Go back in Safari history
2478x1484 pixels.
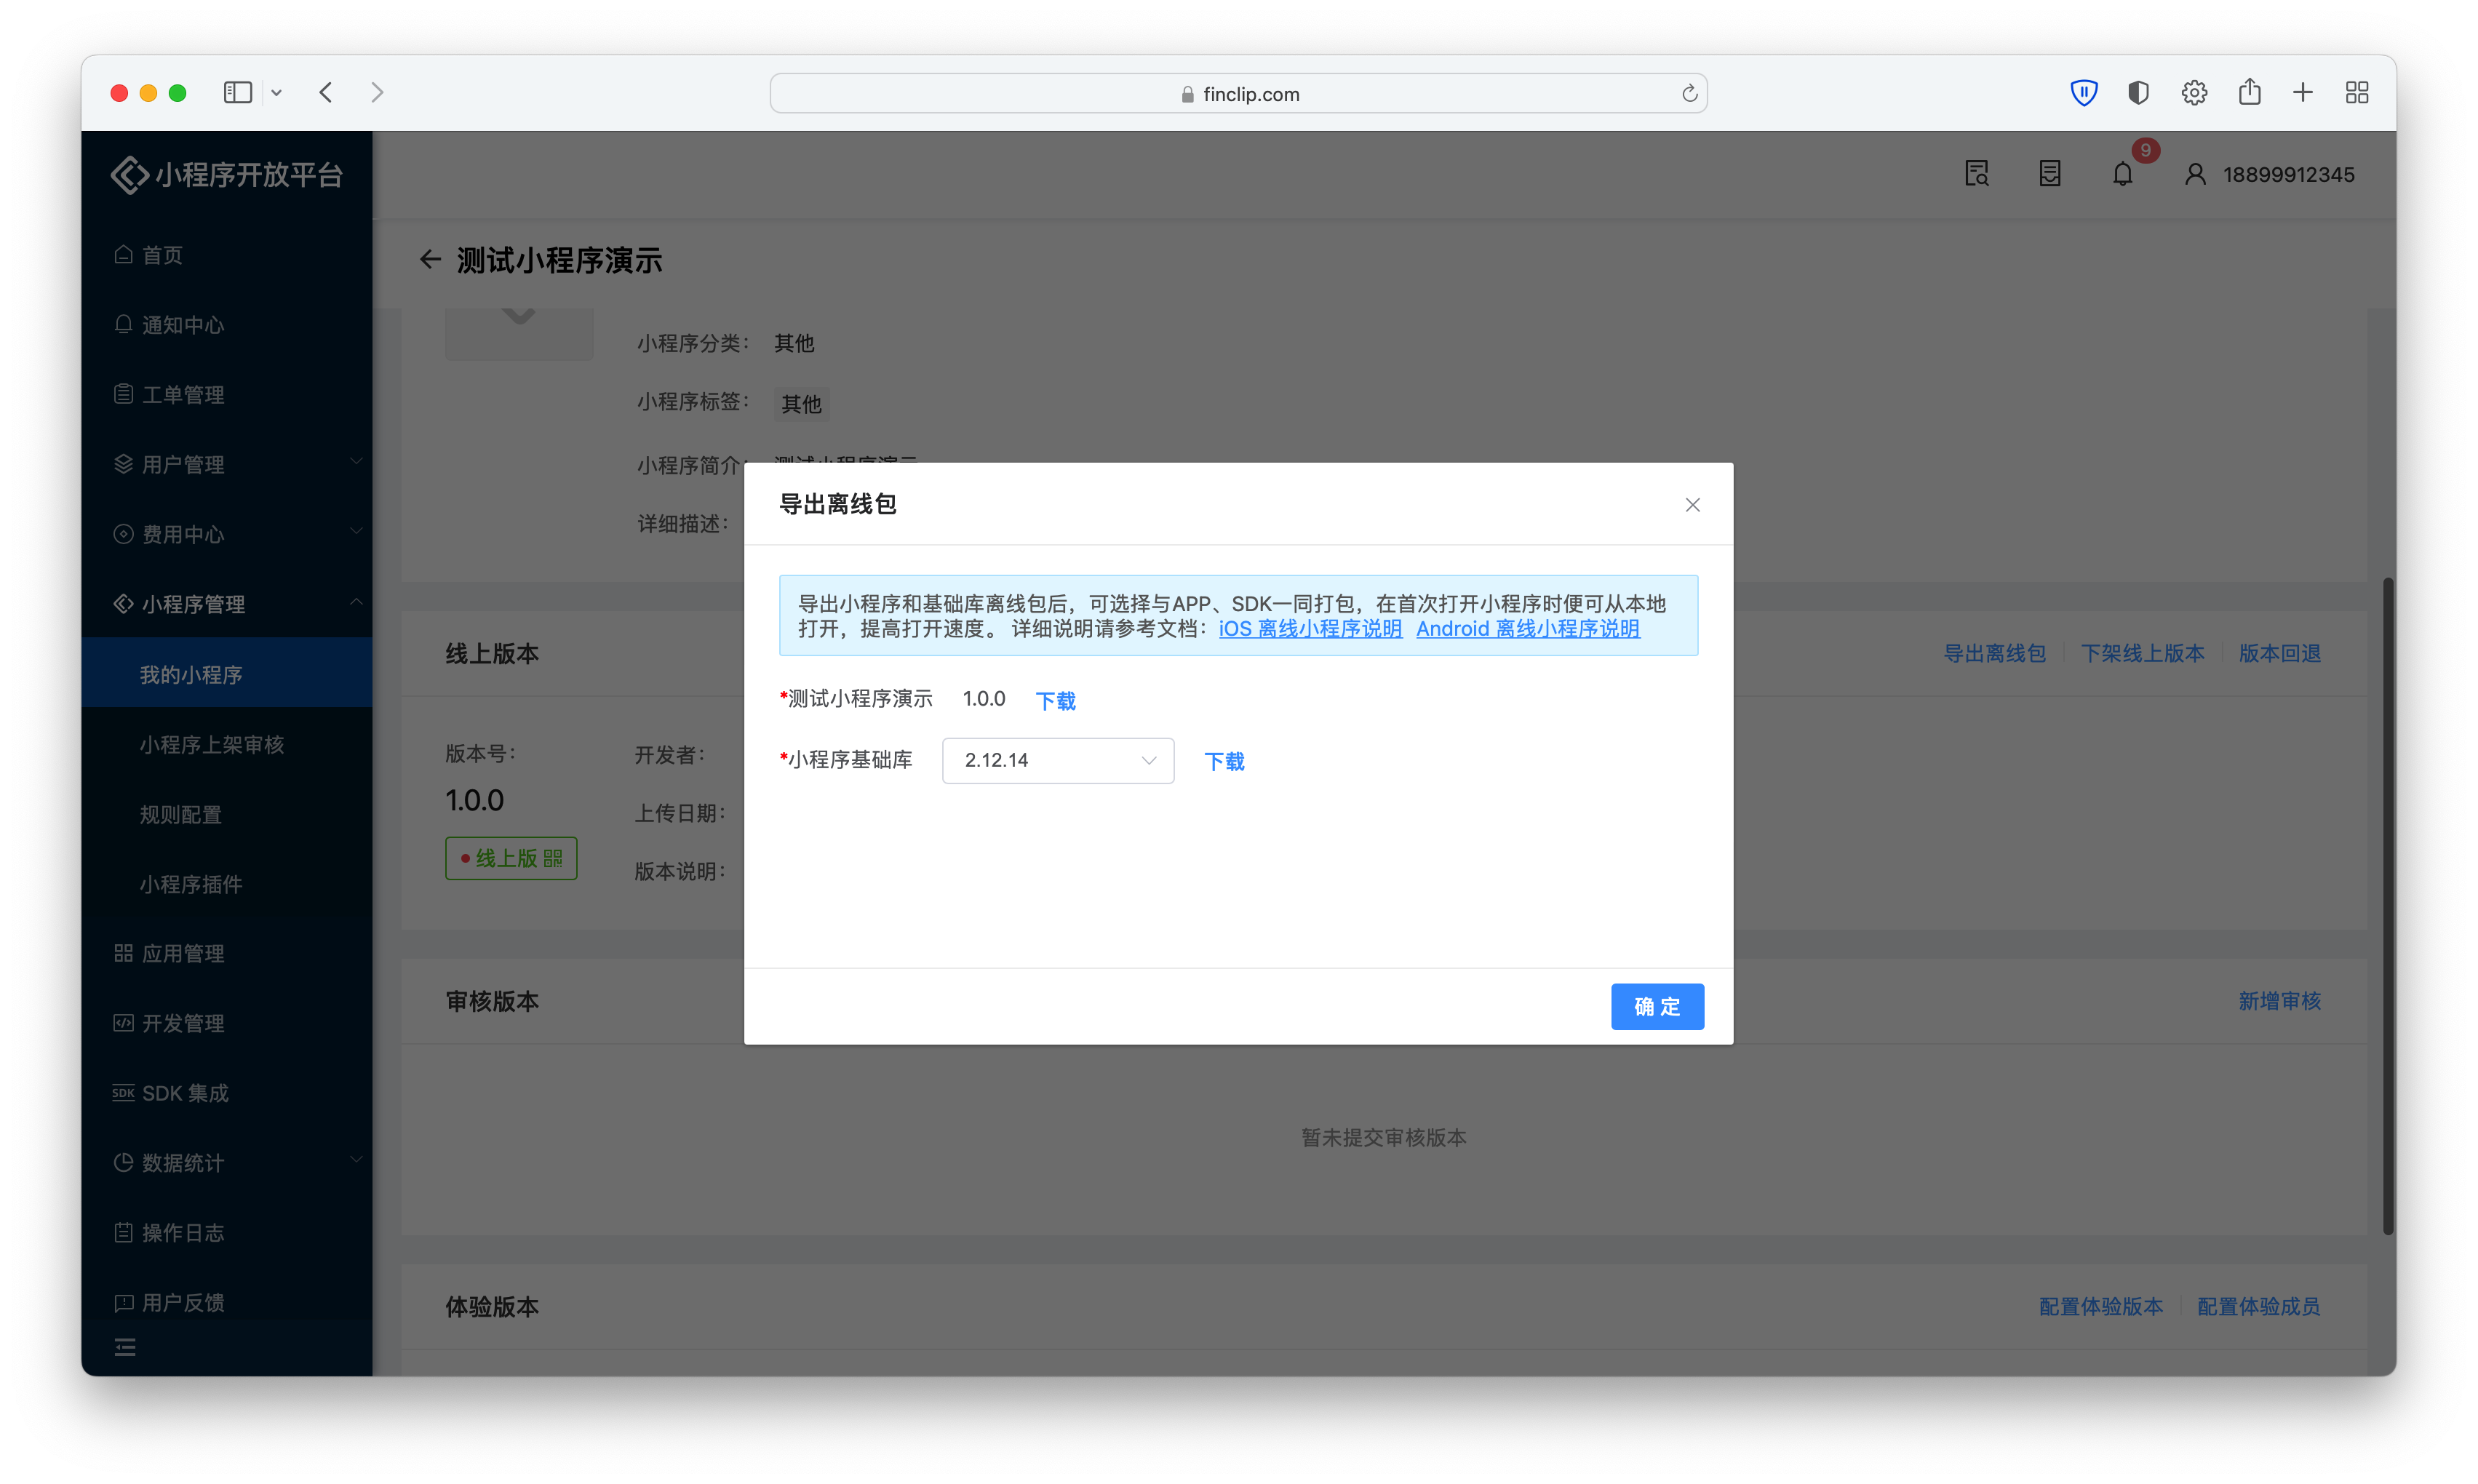(326, 93)
